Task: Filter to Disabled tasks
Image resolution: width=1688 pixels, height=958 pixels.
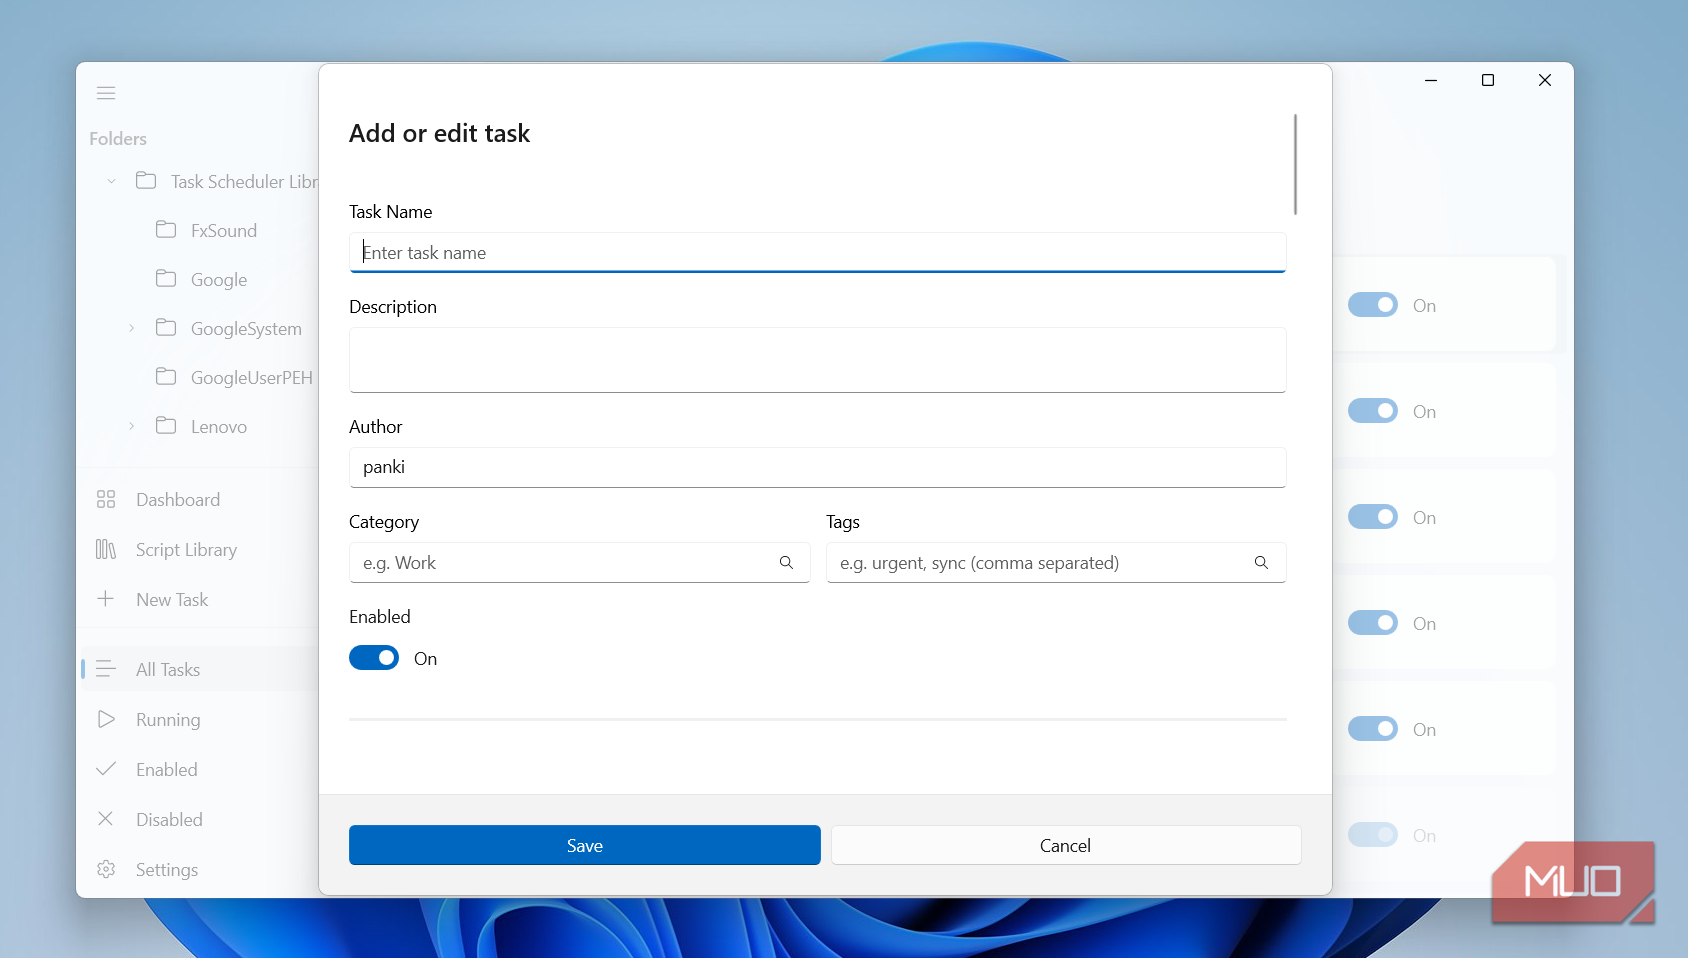Action: 169,819
